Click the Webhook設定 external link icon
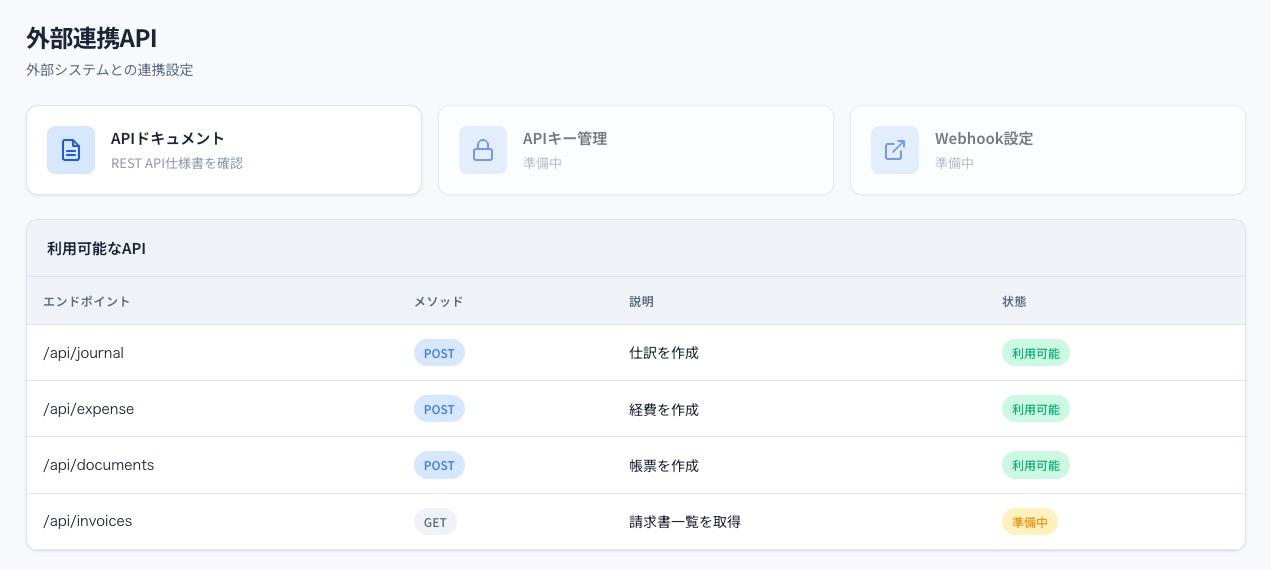Image resolution: width=1271 pixels, height=570 pixels. [895, 150]
